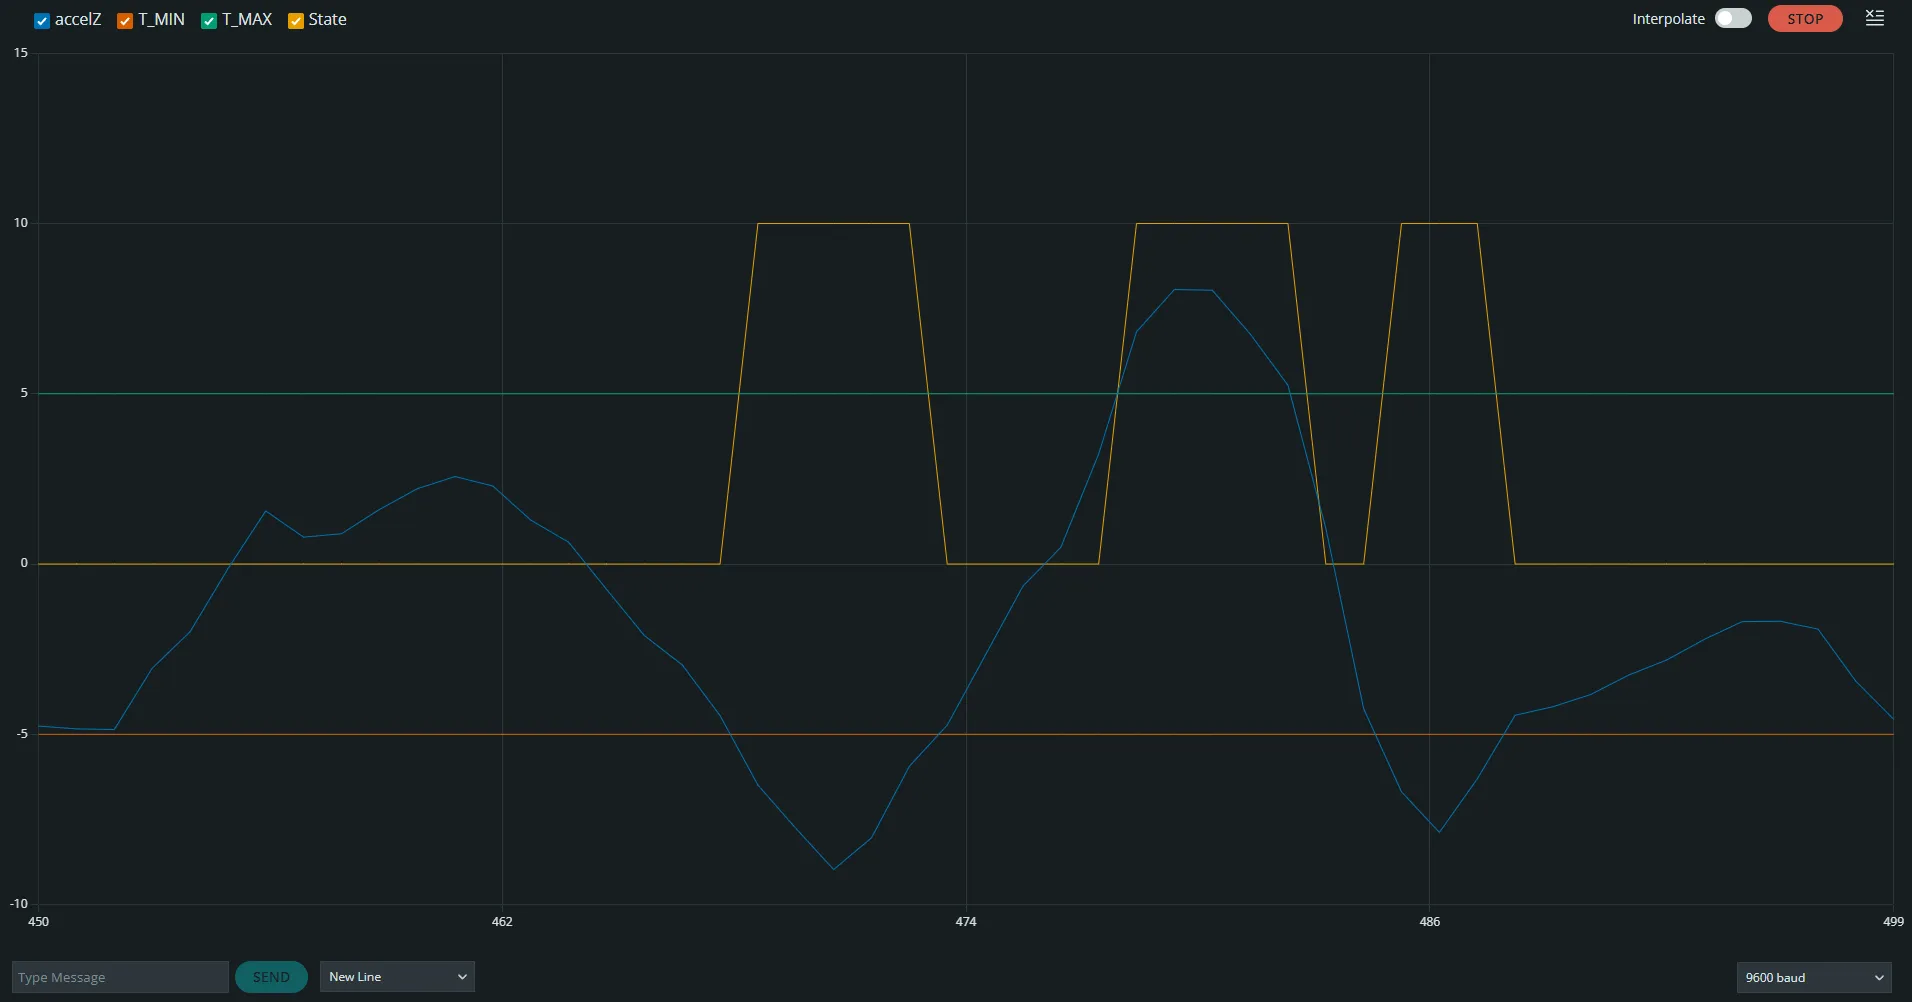Expand the 9600 baud rate dropdown
Image resolution: width=1912 pixels, height=1002 pixels.
[x=1814, y=977]
